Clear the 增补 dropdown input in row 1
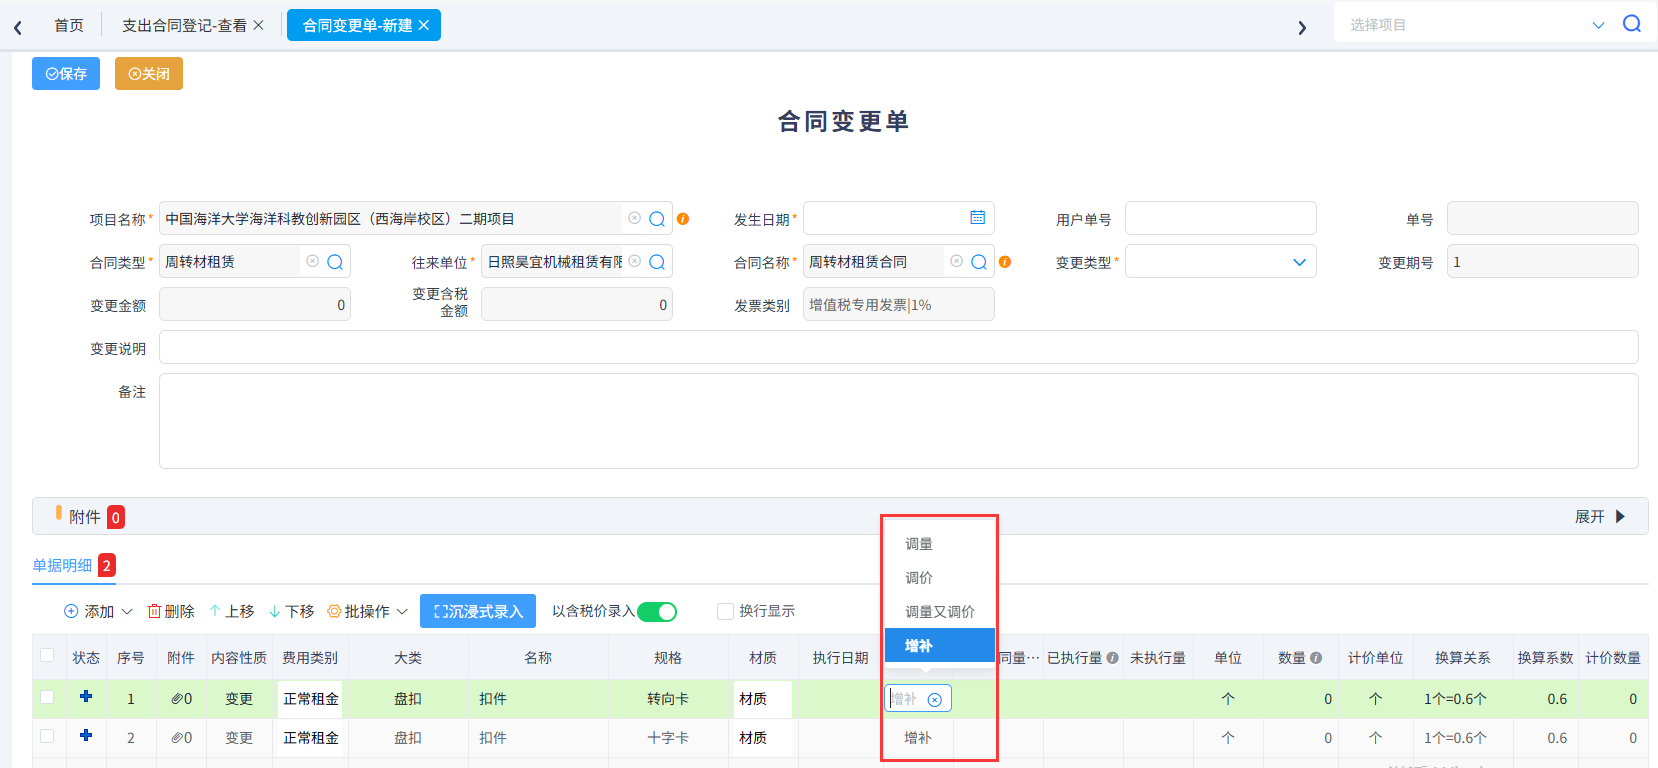Image resolution: width=1658 pixels, height=768 pixels. point(934,700)
